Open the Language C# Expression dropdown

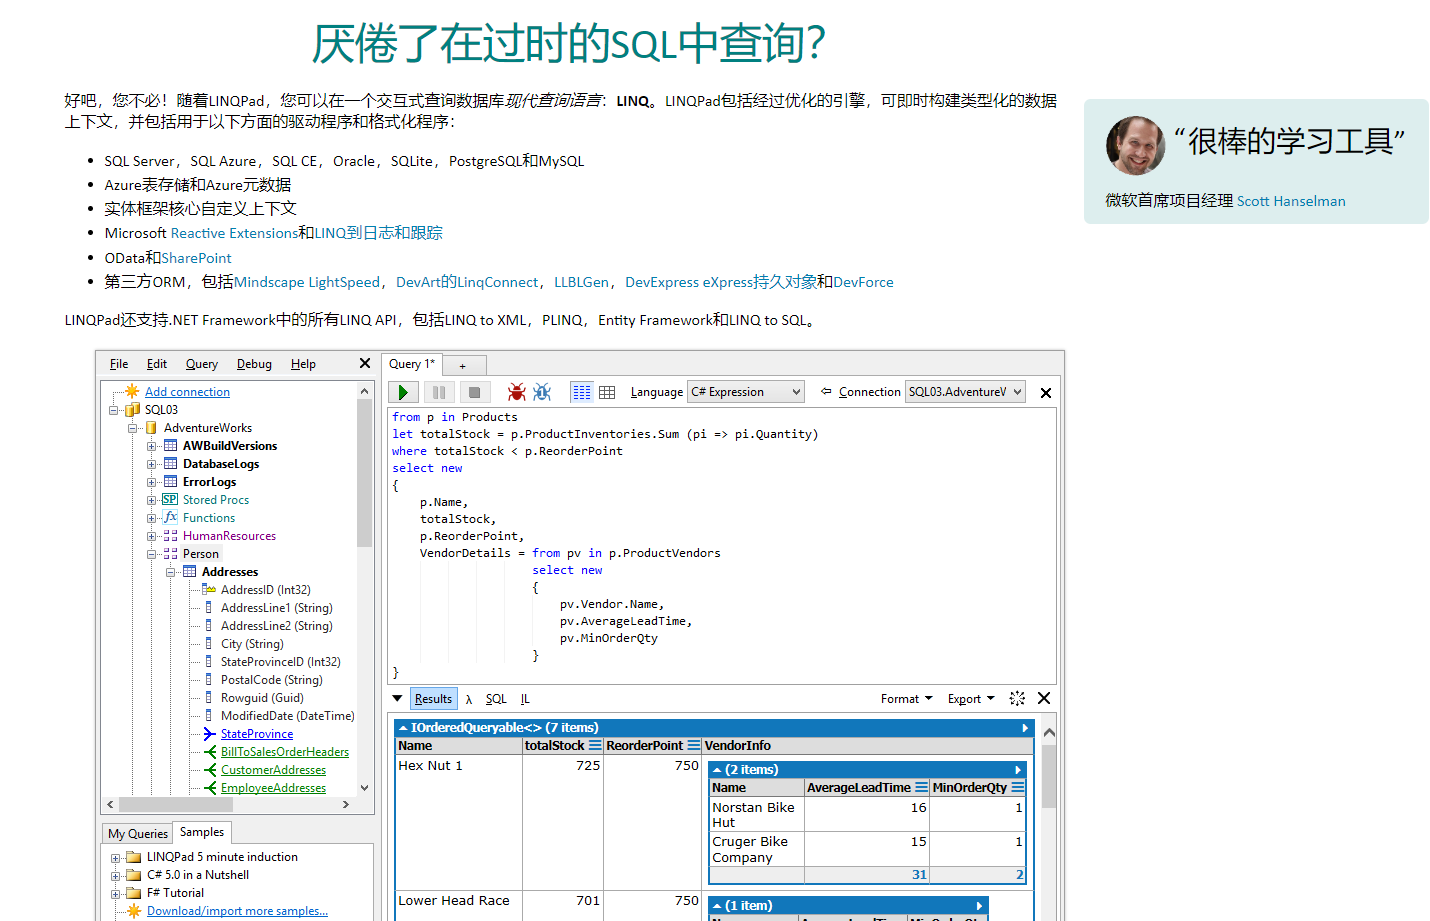click(x=746, y=392)
